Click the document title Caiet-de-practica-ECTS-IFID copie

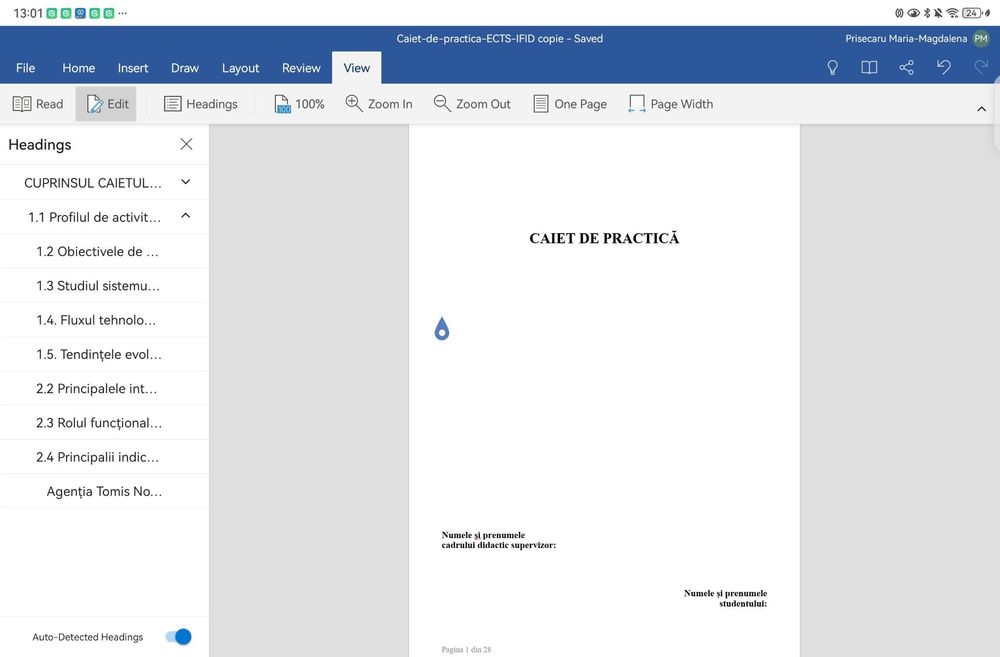(480, 38)
